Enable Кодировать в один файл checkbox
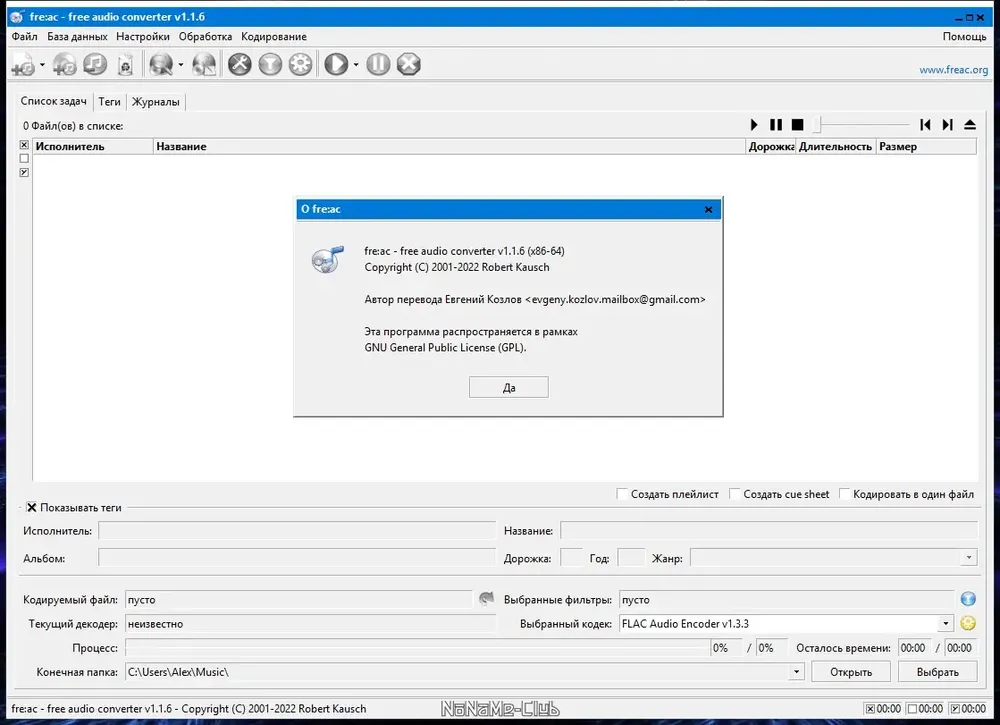The width and height of the screenshot is (1000, 725). point(844,494)
